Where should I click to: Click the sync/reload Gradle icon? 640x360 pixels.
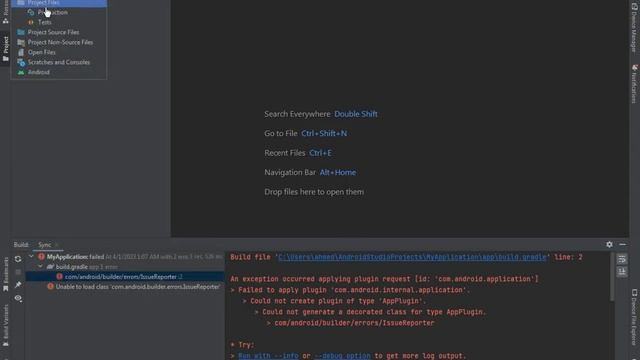[x=18, y=259]
